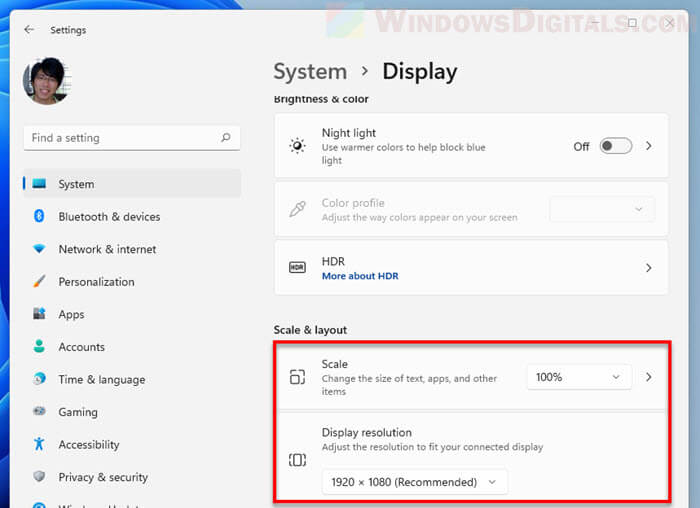
Task: Click the Night light row title
Action: [349, 133]
